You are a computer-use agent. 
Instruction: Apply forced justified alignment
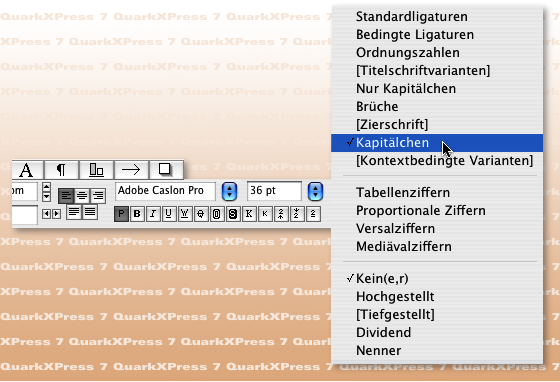(x=90, y=212)
